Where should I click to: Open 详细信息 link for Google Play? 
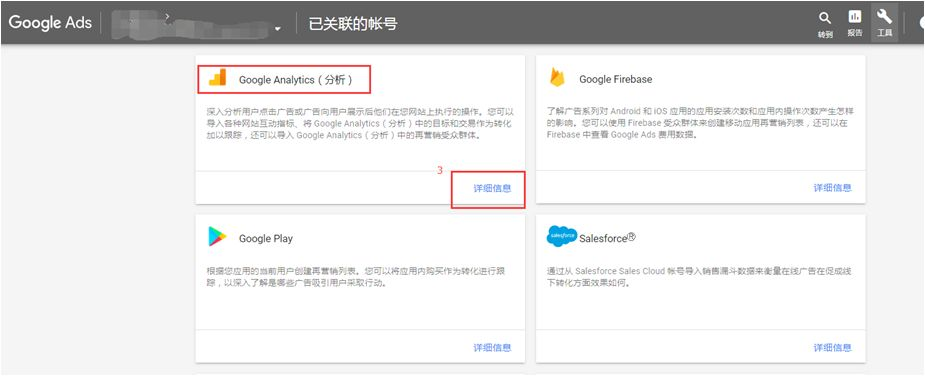tap(492, 348)
